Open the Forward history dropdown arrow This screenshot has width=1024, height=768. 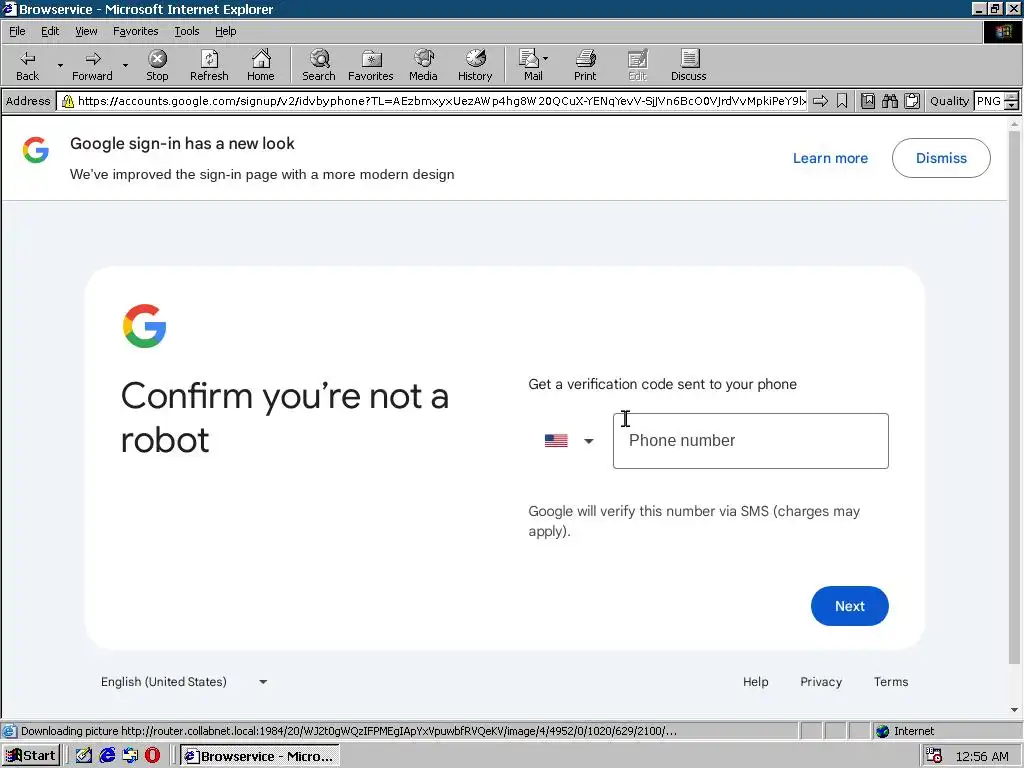(125, 65)
